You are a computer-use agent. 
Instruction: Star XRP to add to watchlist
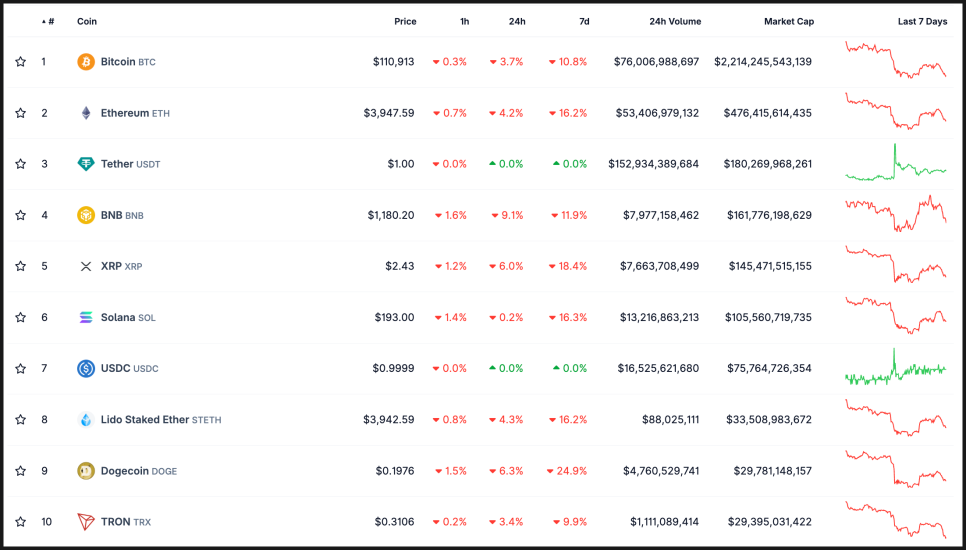20,266
